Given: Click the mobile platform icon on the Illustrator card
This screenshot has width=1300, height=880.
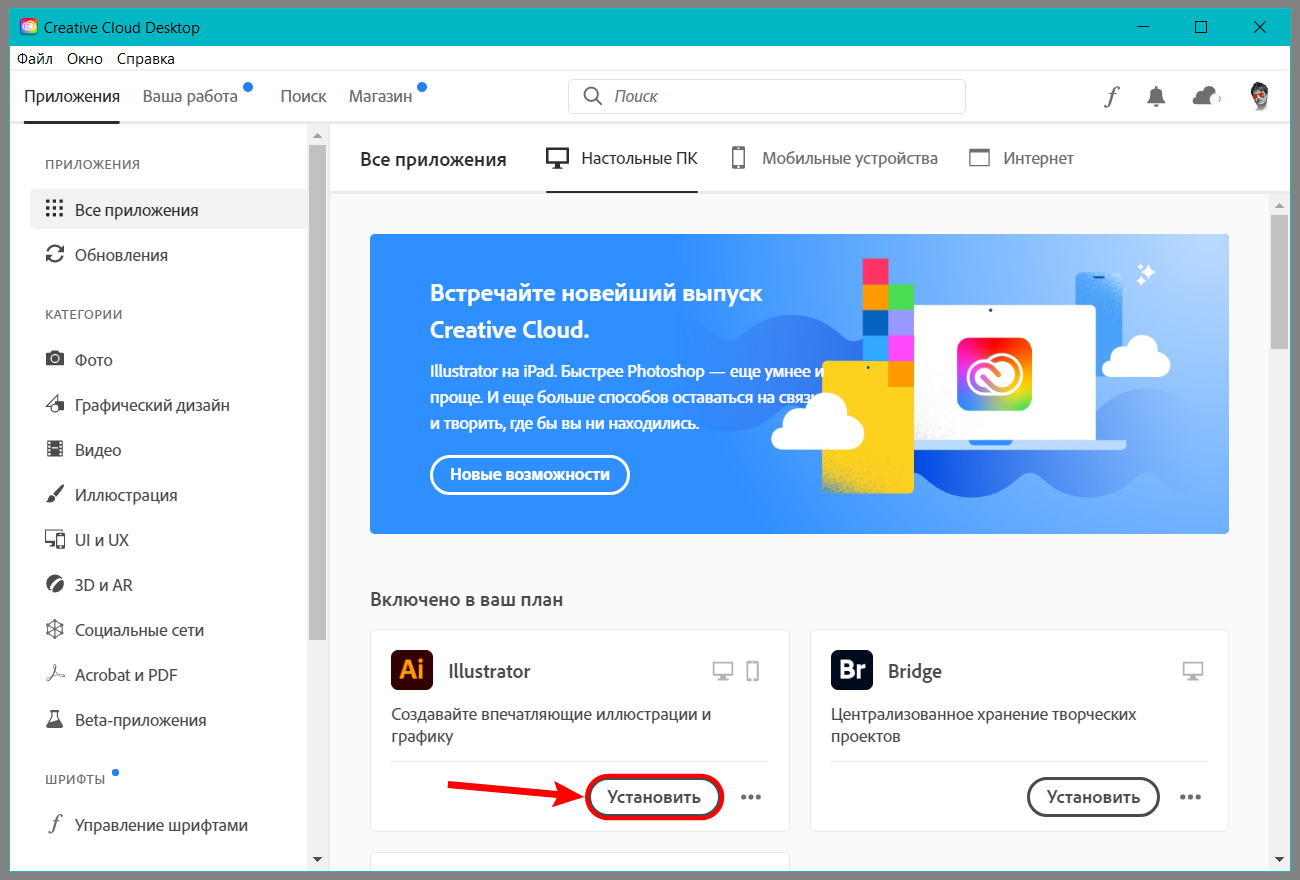Looking at the screenshot, I should click(753, 671).
